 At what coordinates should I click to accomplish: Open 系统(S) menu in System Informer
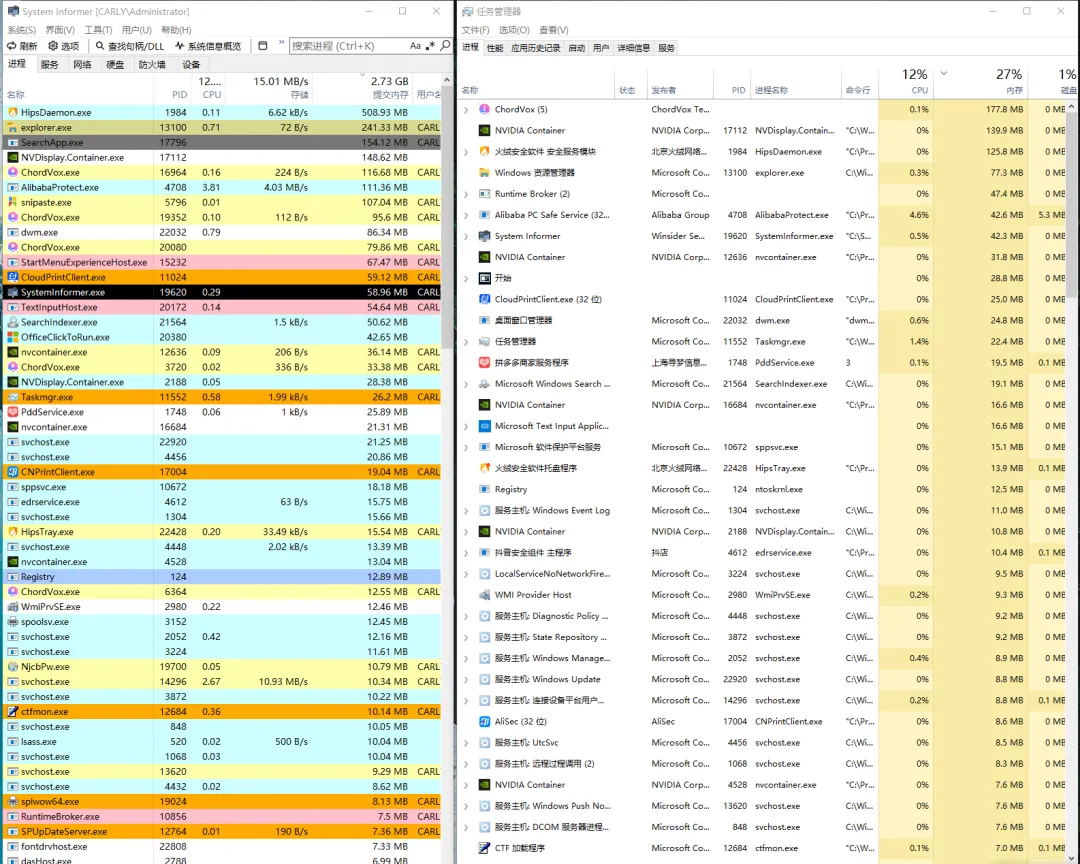(21, 30)
